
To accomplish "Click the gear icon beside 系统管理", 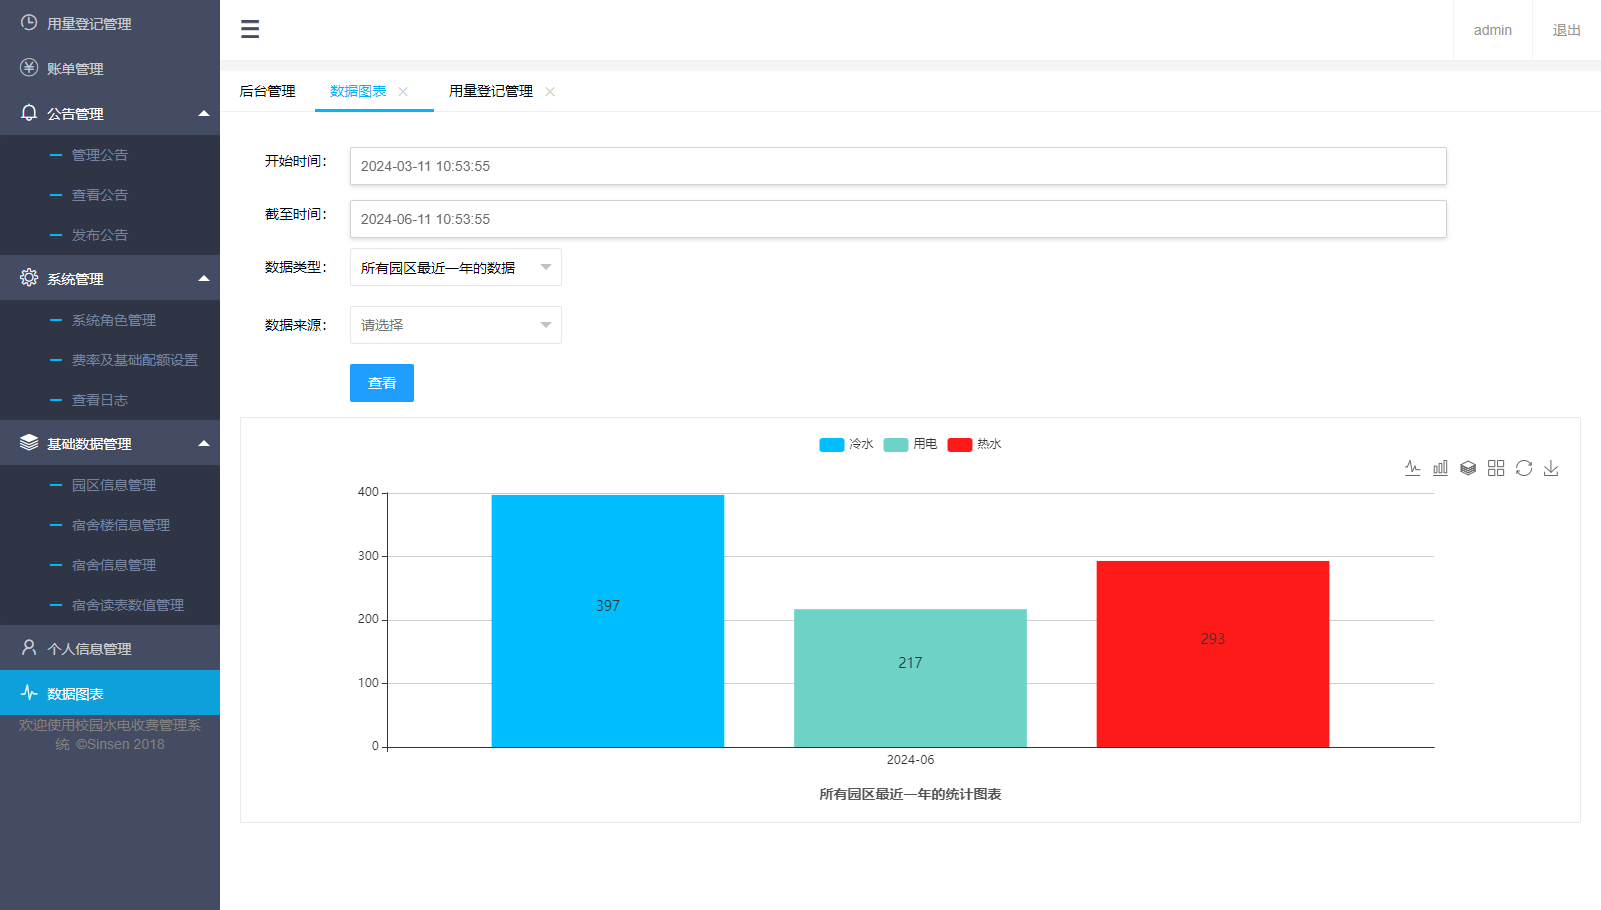I will [x=29, y=277].
